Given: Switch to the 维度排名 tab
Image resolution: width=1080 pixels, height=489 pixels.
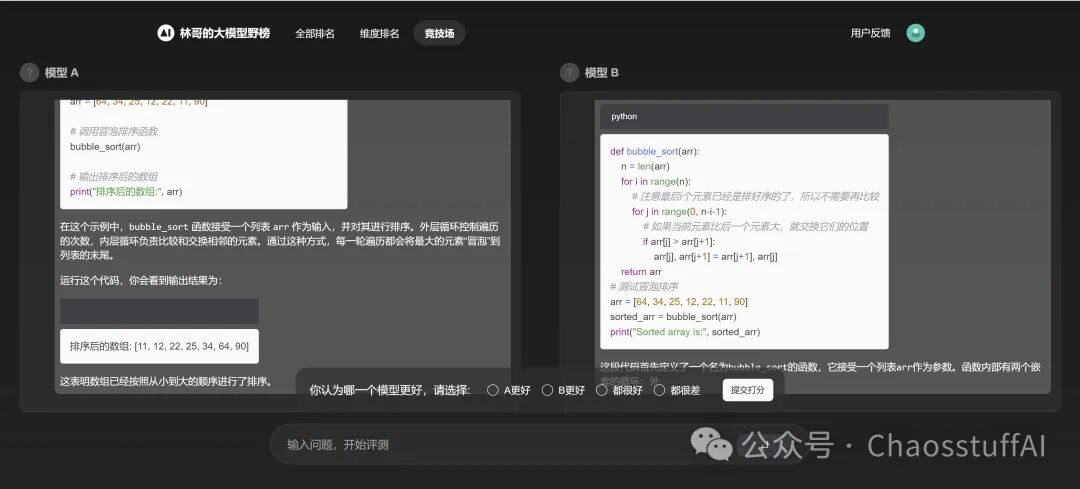Looking at the screenshot, I should click(x=379, y=33).
